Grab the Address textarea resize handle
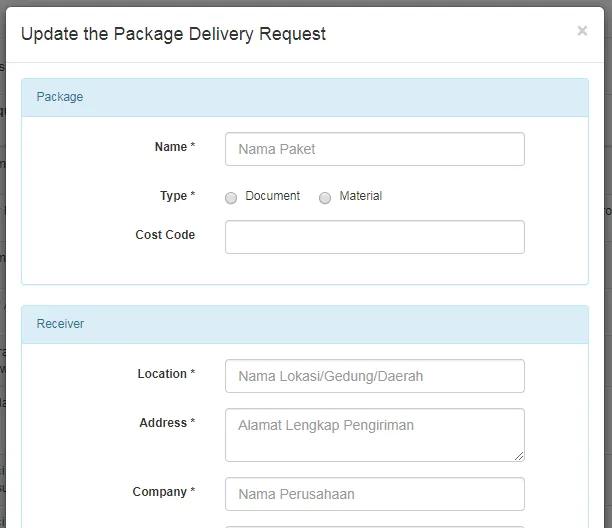The height and width of the screenshot is (528, 612). [519, 456]
